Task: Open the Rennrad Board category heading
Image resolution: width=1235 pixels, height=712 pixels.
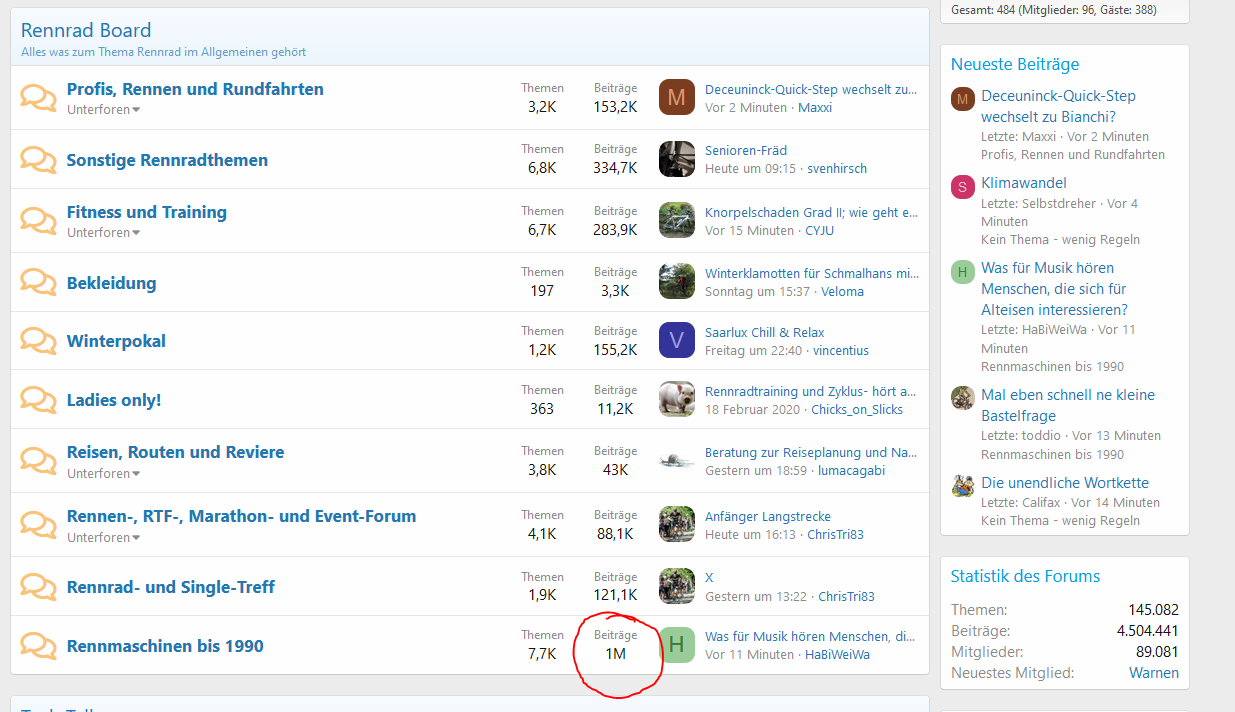Action: click(x=86, y=31)
